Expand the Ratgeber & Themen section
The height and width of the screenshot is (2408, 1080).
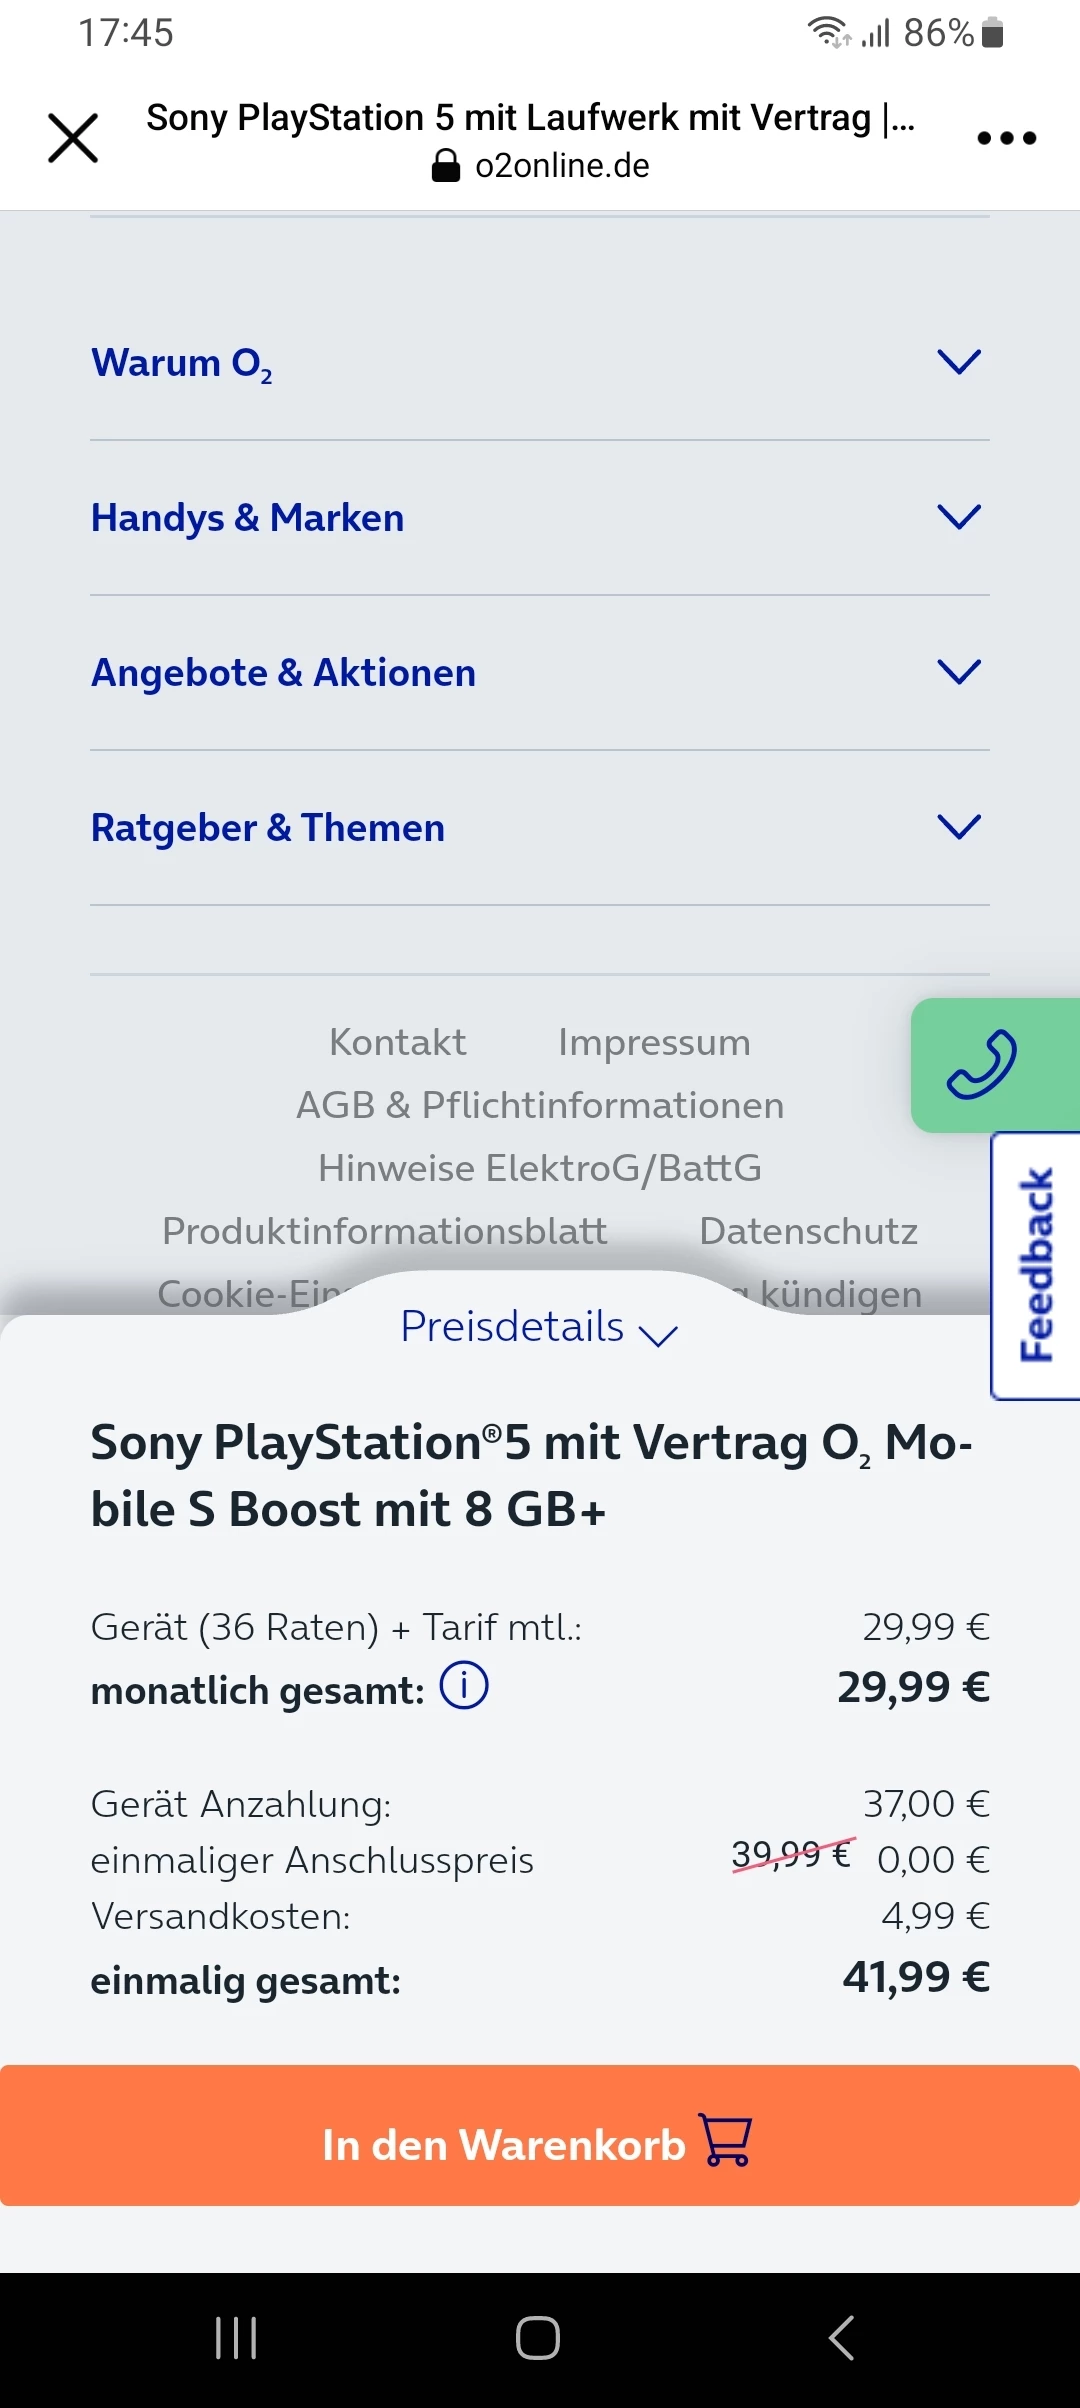click(958, 827)
